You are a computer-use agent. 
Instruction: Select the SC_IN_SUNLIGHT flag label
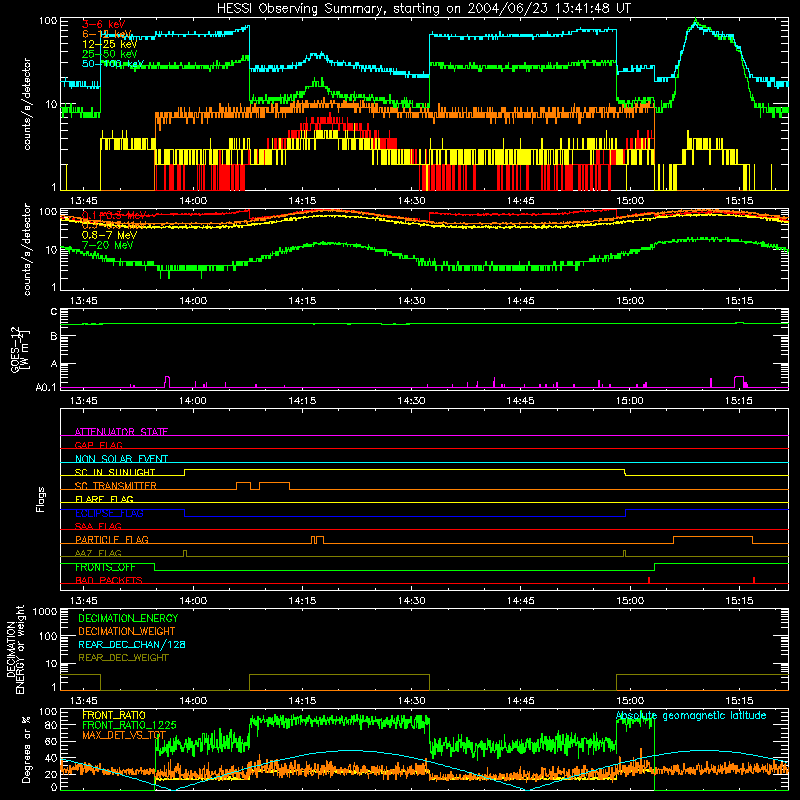click(115, 472)
